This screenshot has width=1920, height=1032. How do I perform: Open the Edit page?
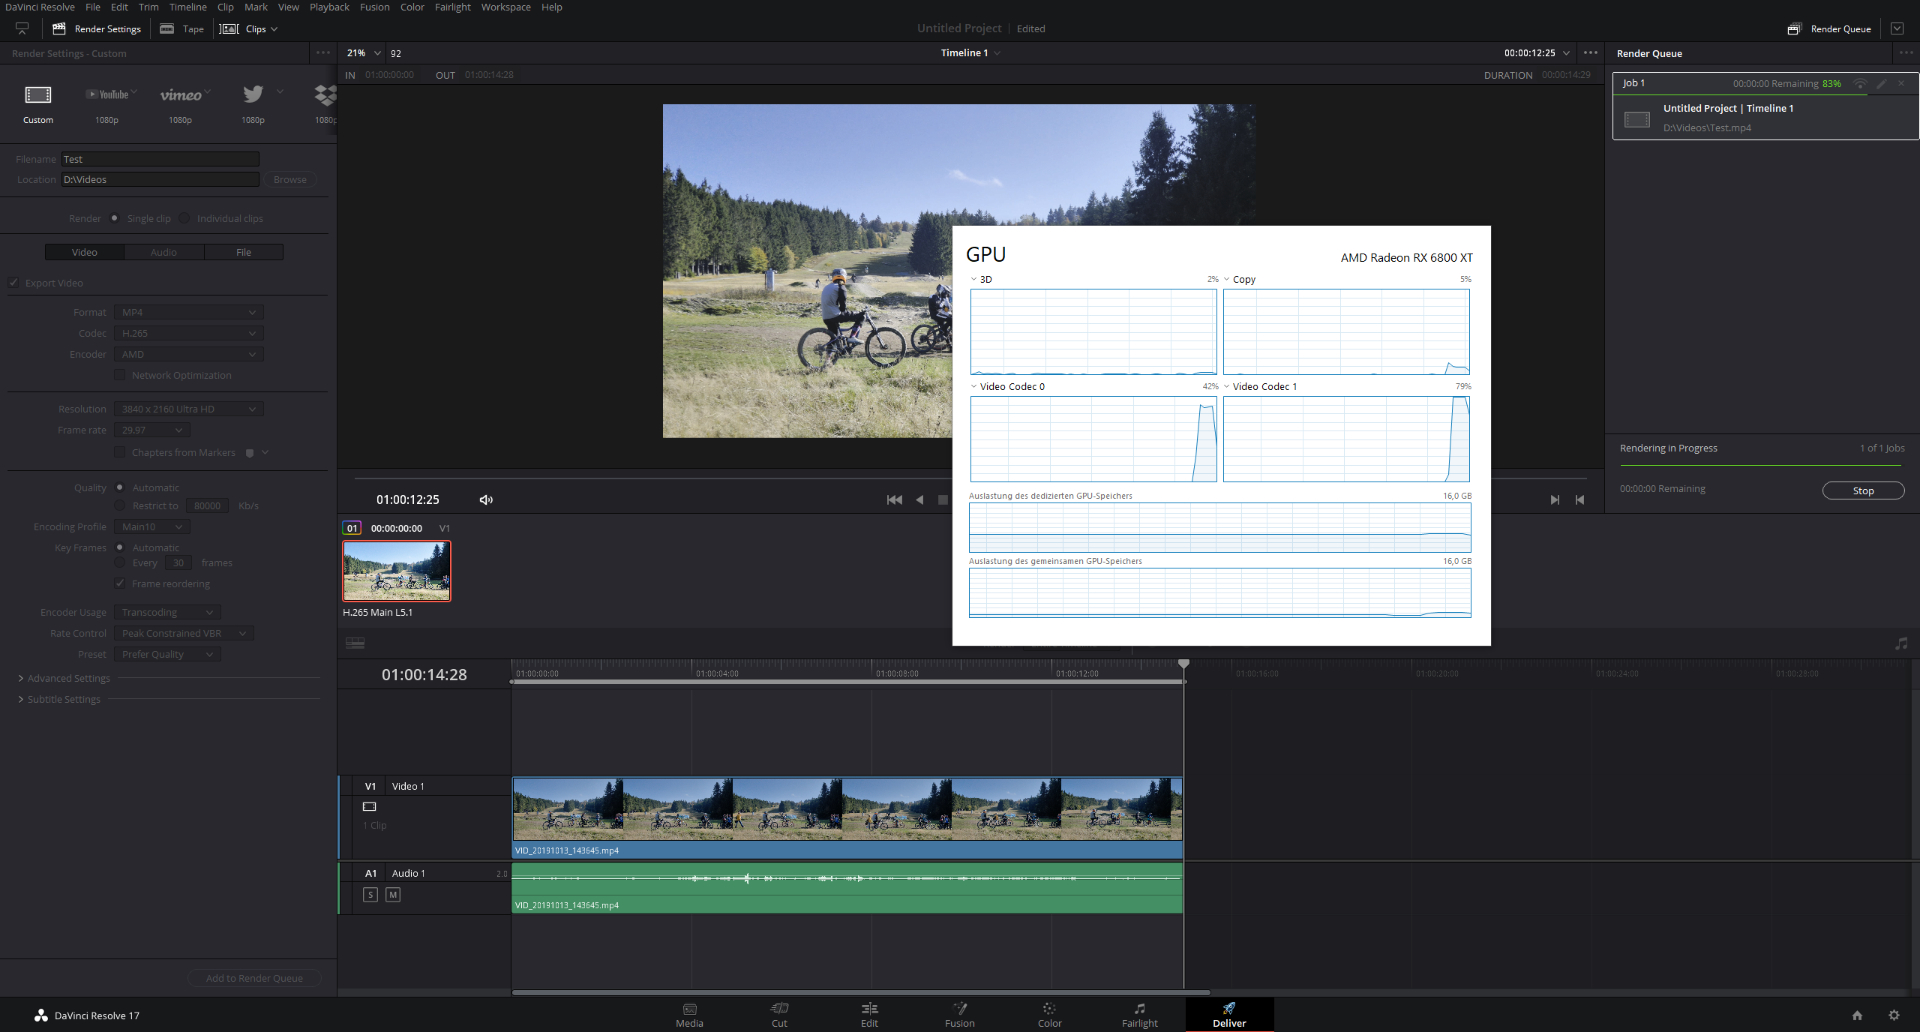869,1014
